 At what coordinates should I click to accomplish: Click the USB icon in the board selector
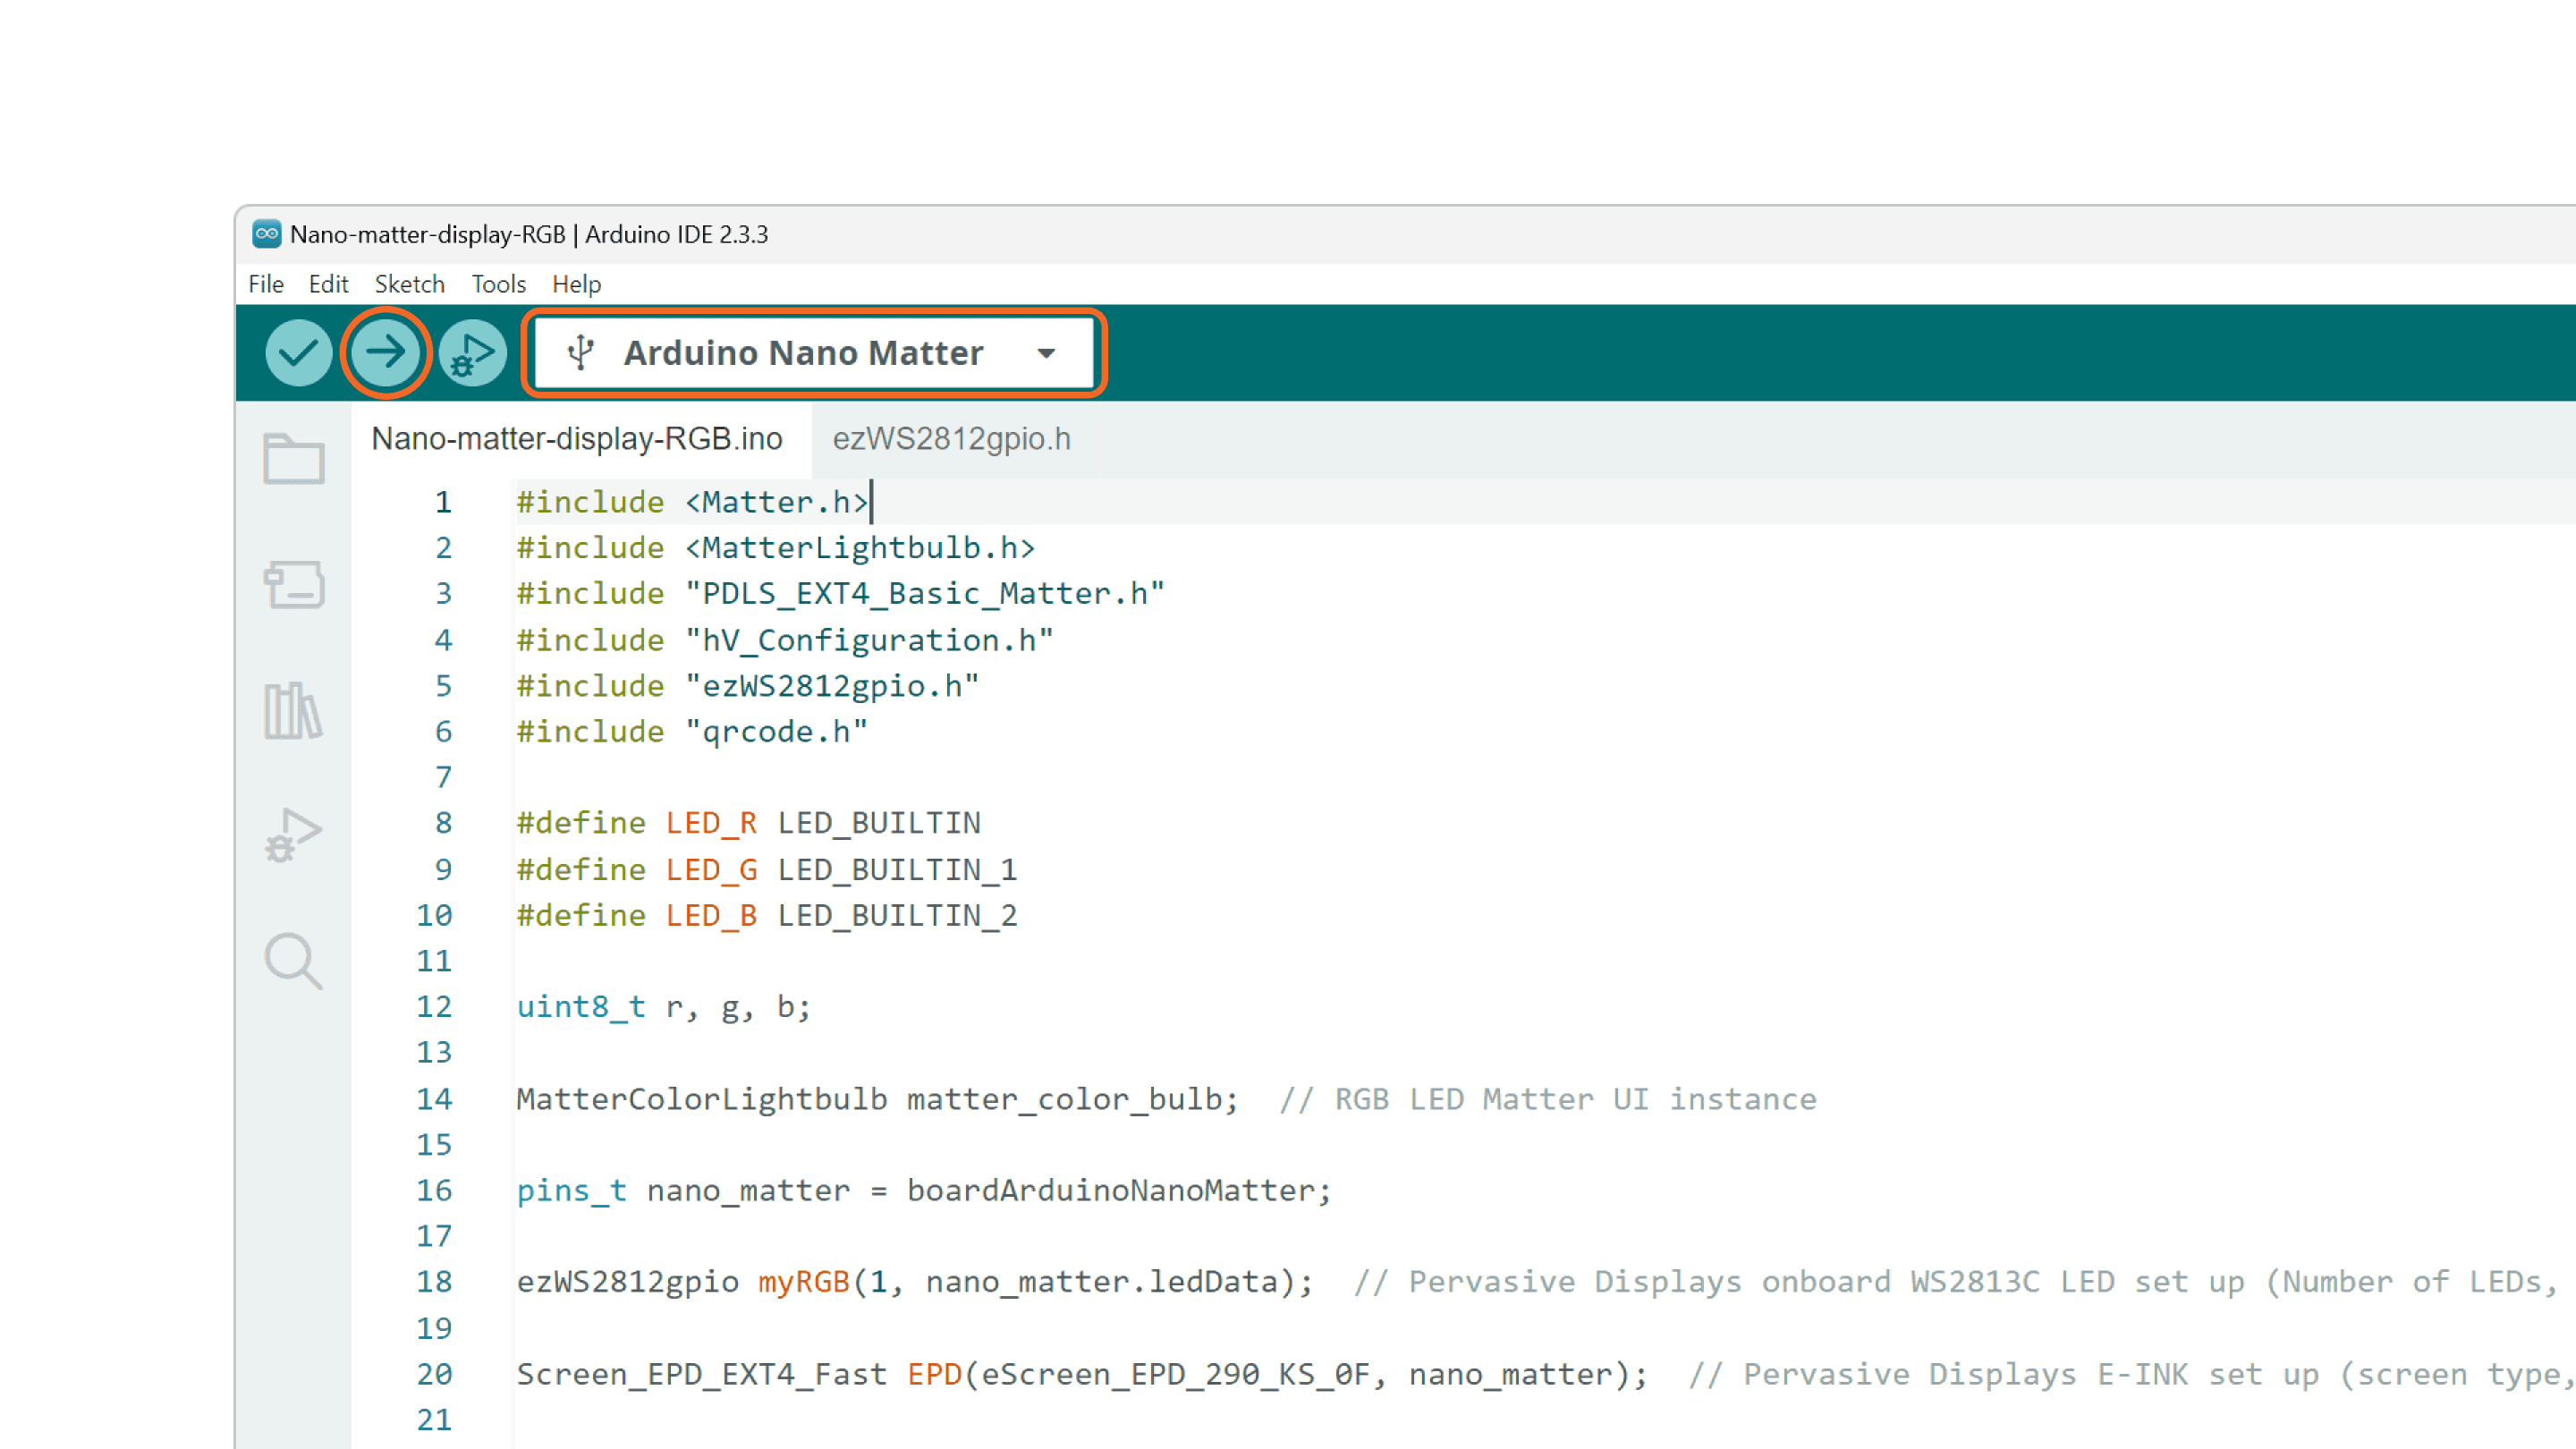[x=582, y=352]
